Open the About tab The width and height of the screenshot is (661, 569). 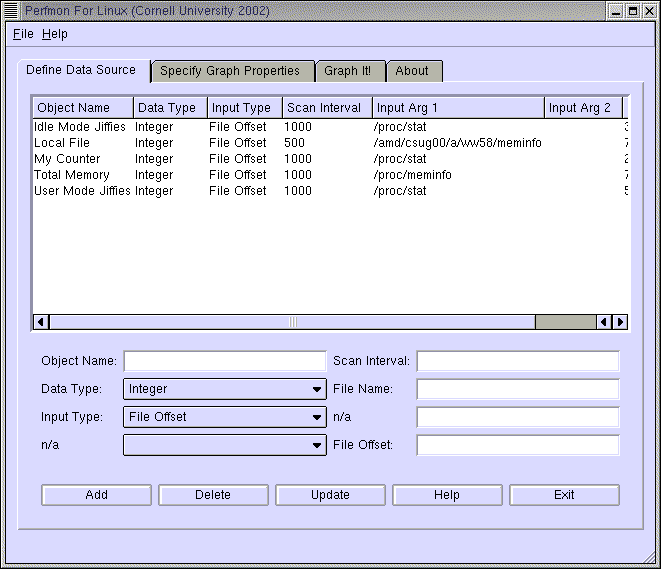tap(411, 71)
